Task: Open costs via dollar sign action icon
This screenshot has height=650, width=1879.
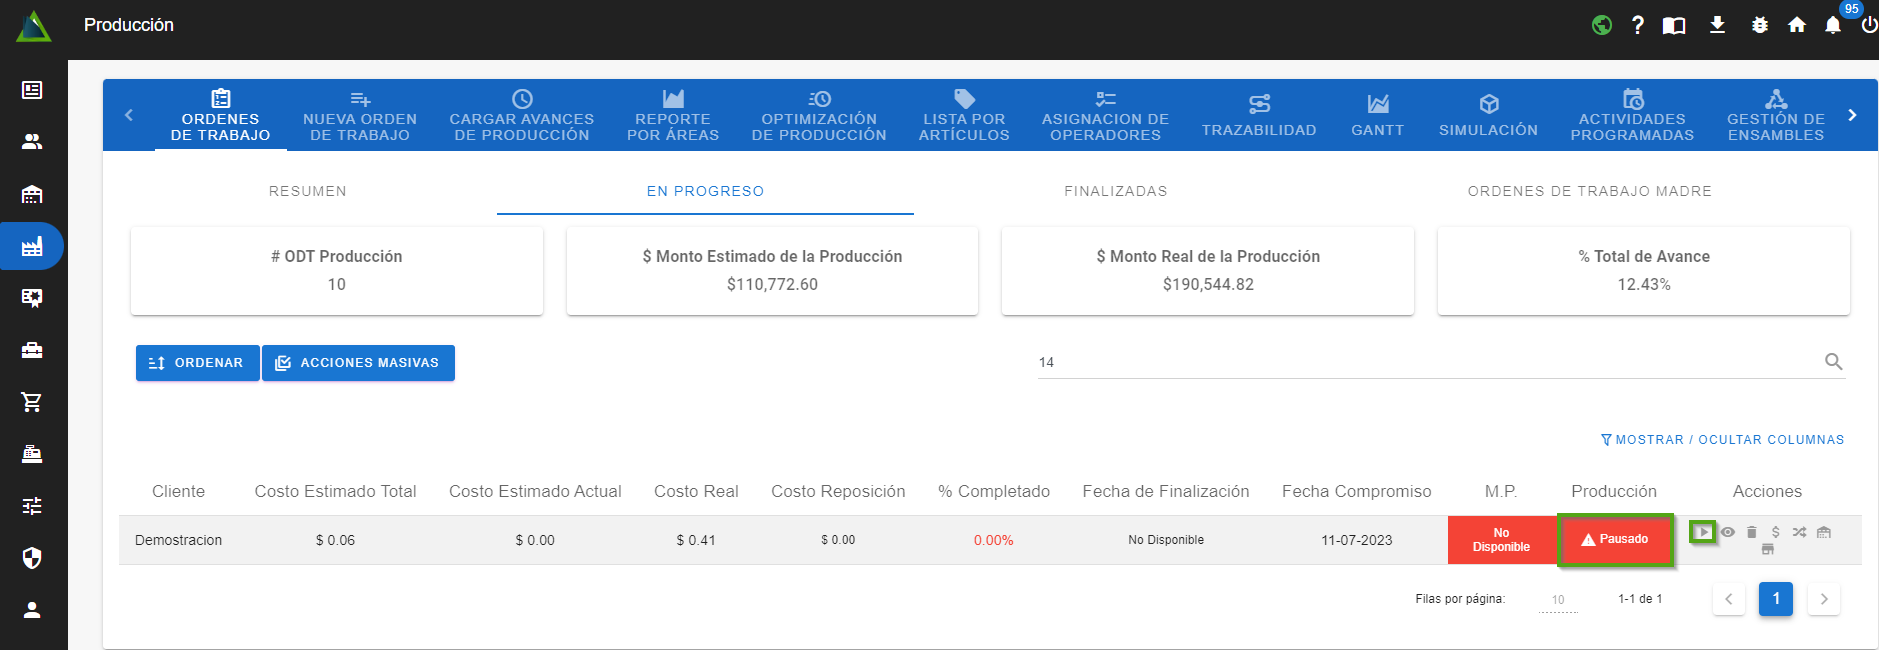Action: click(1775, 532)
